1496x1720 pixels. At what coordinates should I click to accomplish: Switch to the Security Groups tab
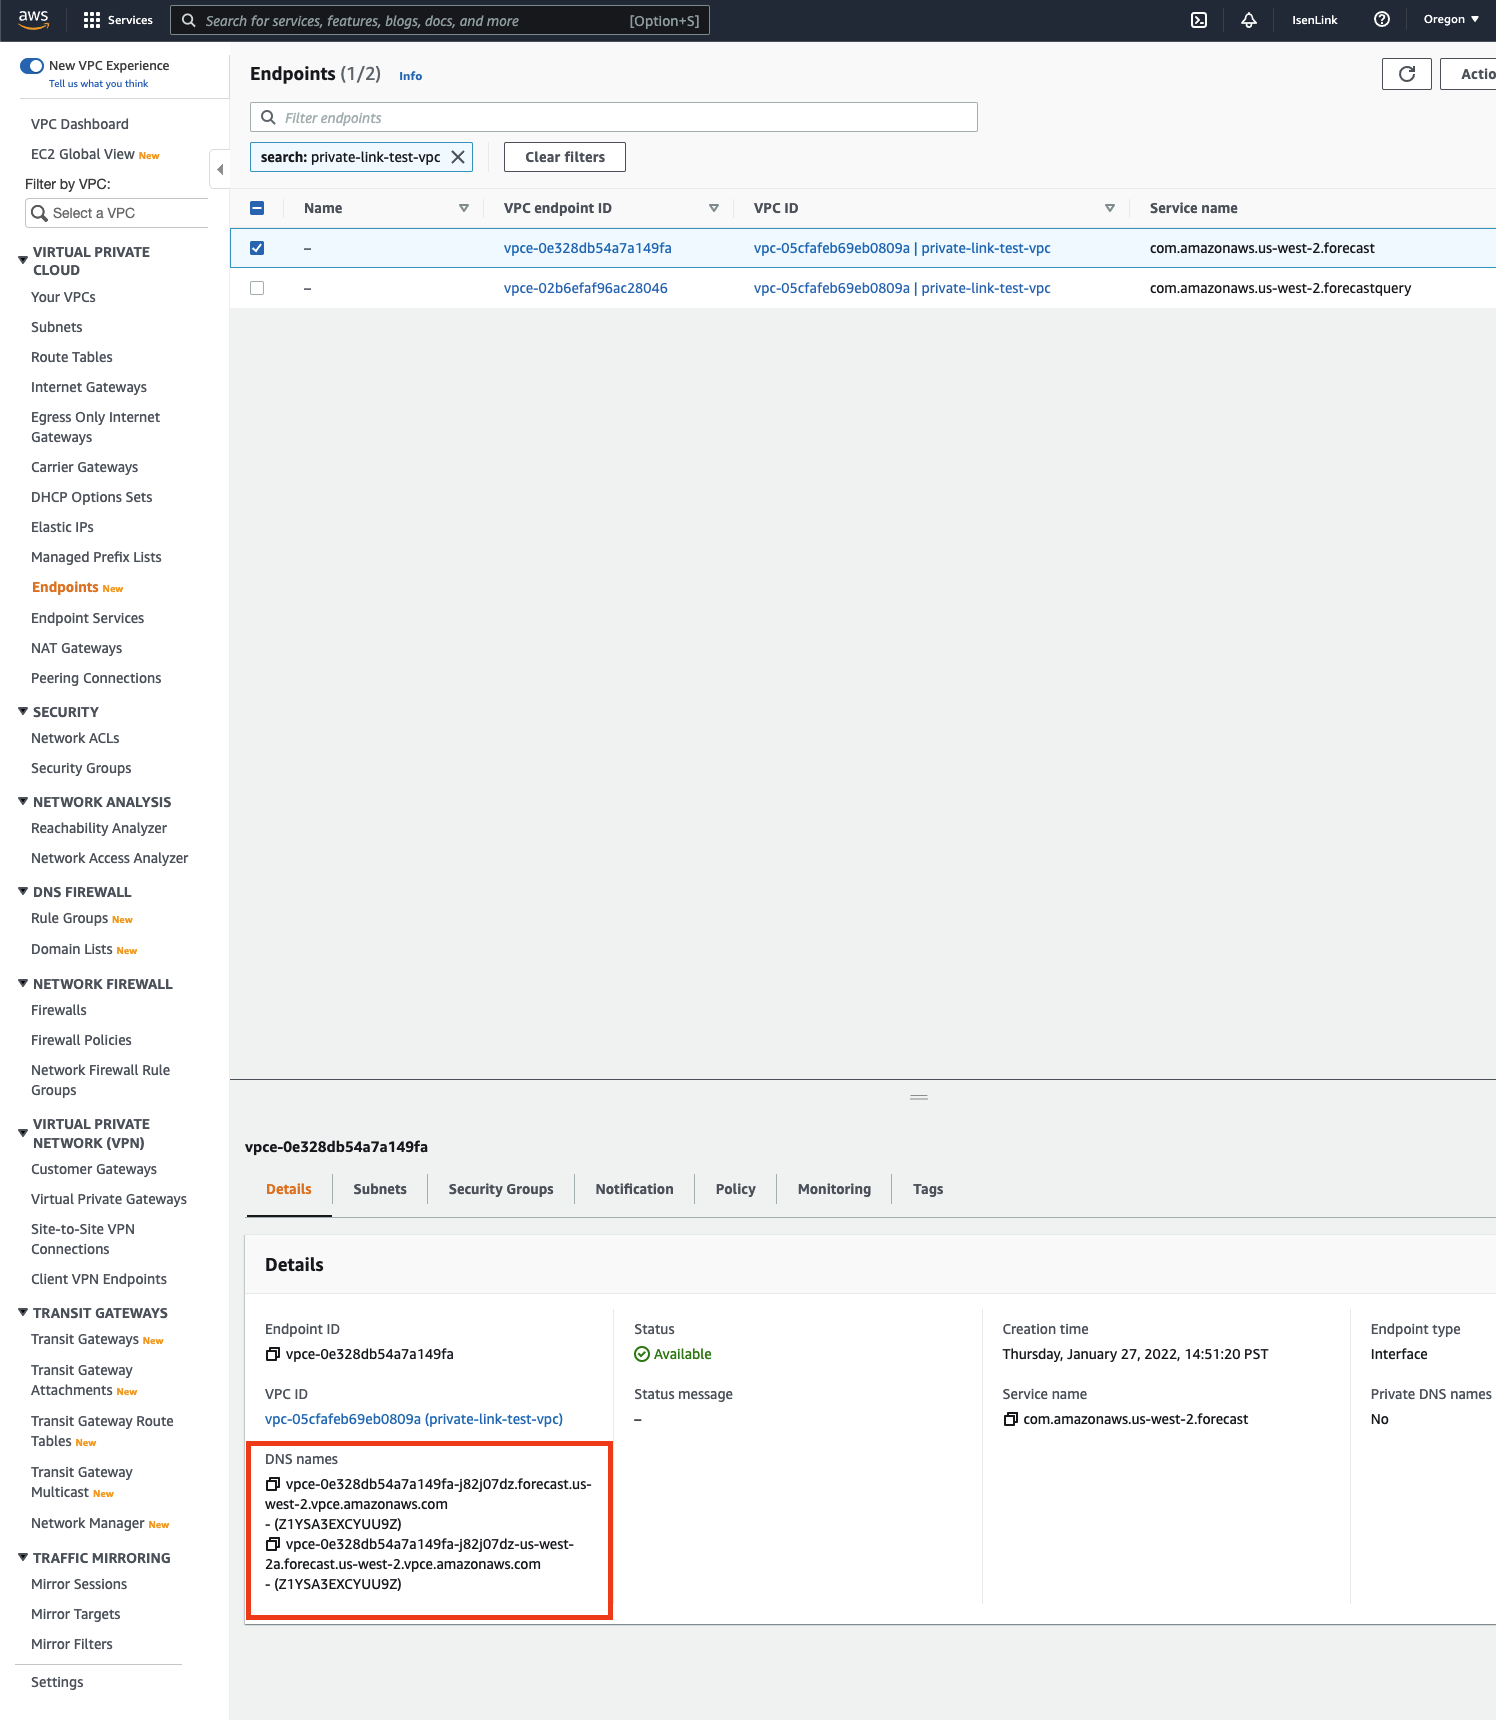(x=501, y=1189)
